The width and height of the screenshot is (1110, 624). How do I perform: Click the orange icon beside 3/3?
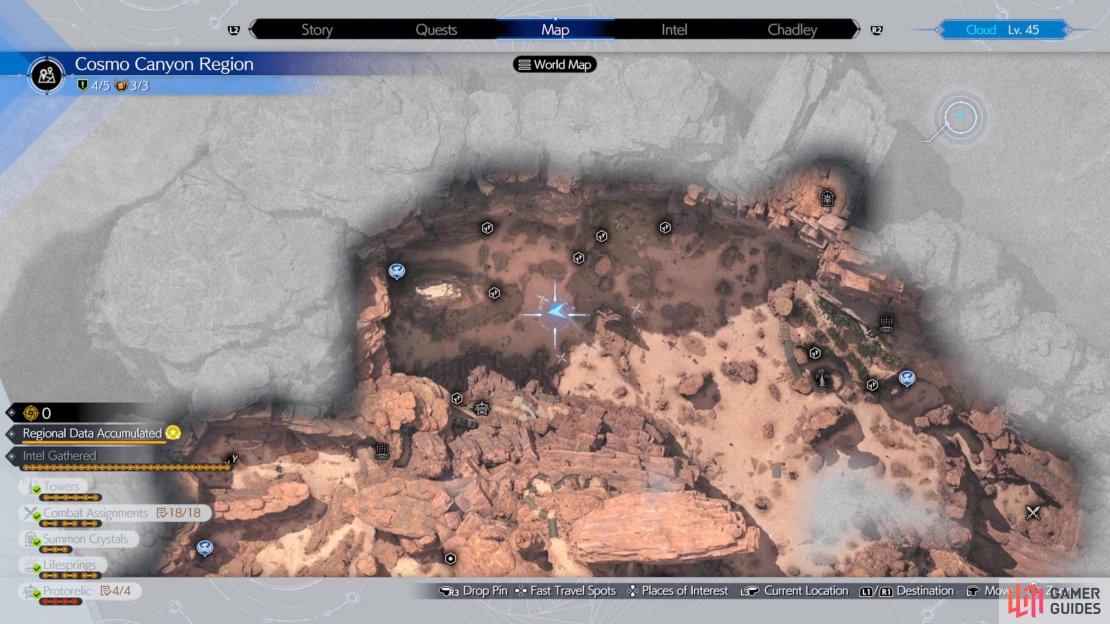coord(121,86)
